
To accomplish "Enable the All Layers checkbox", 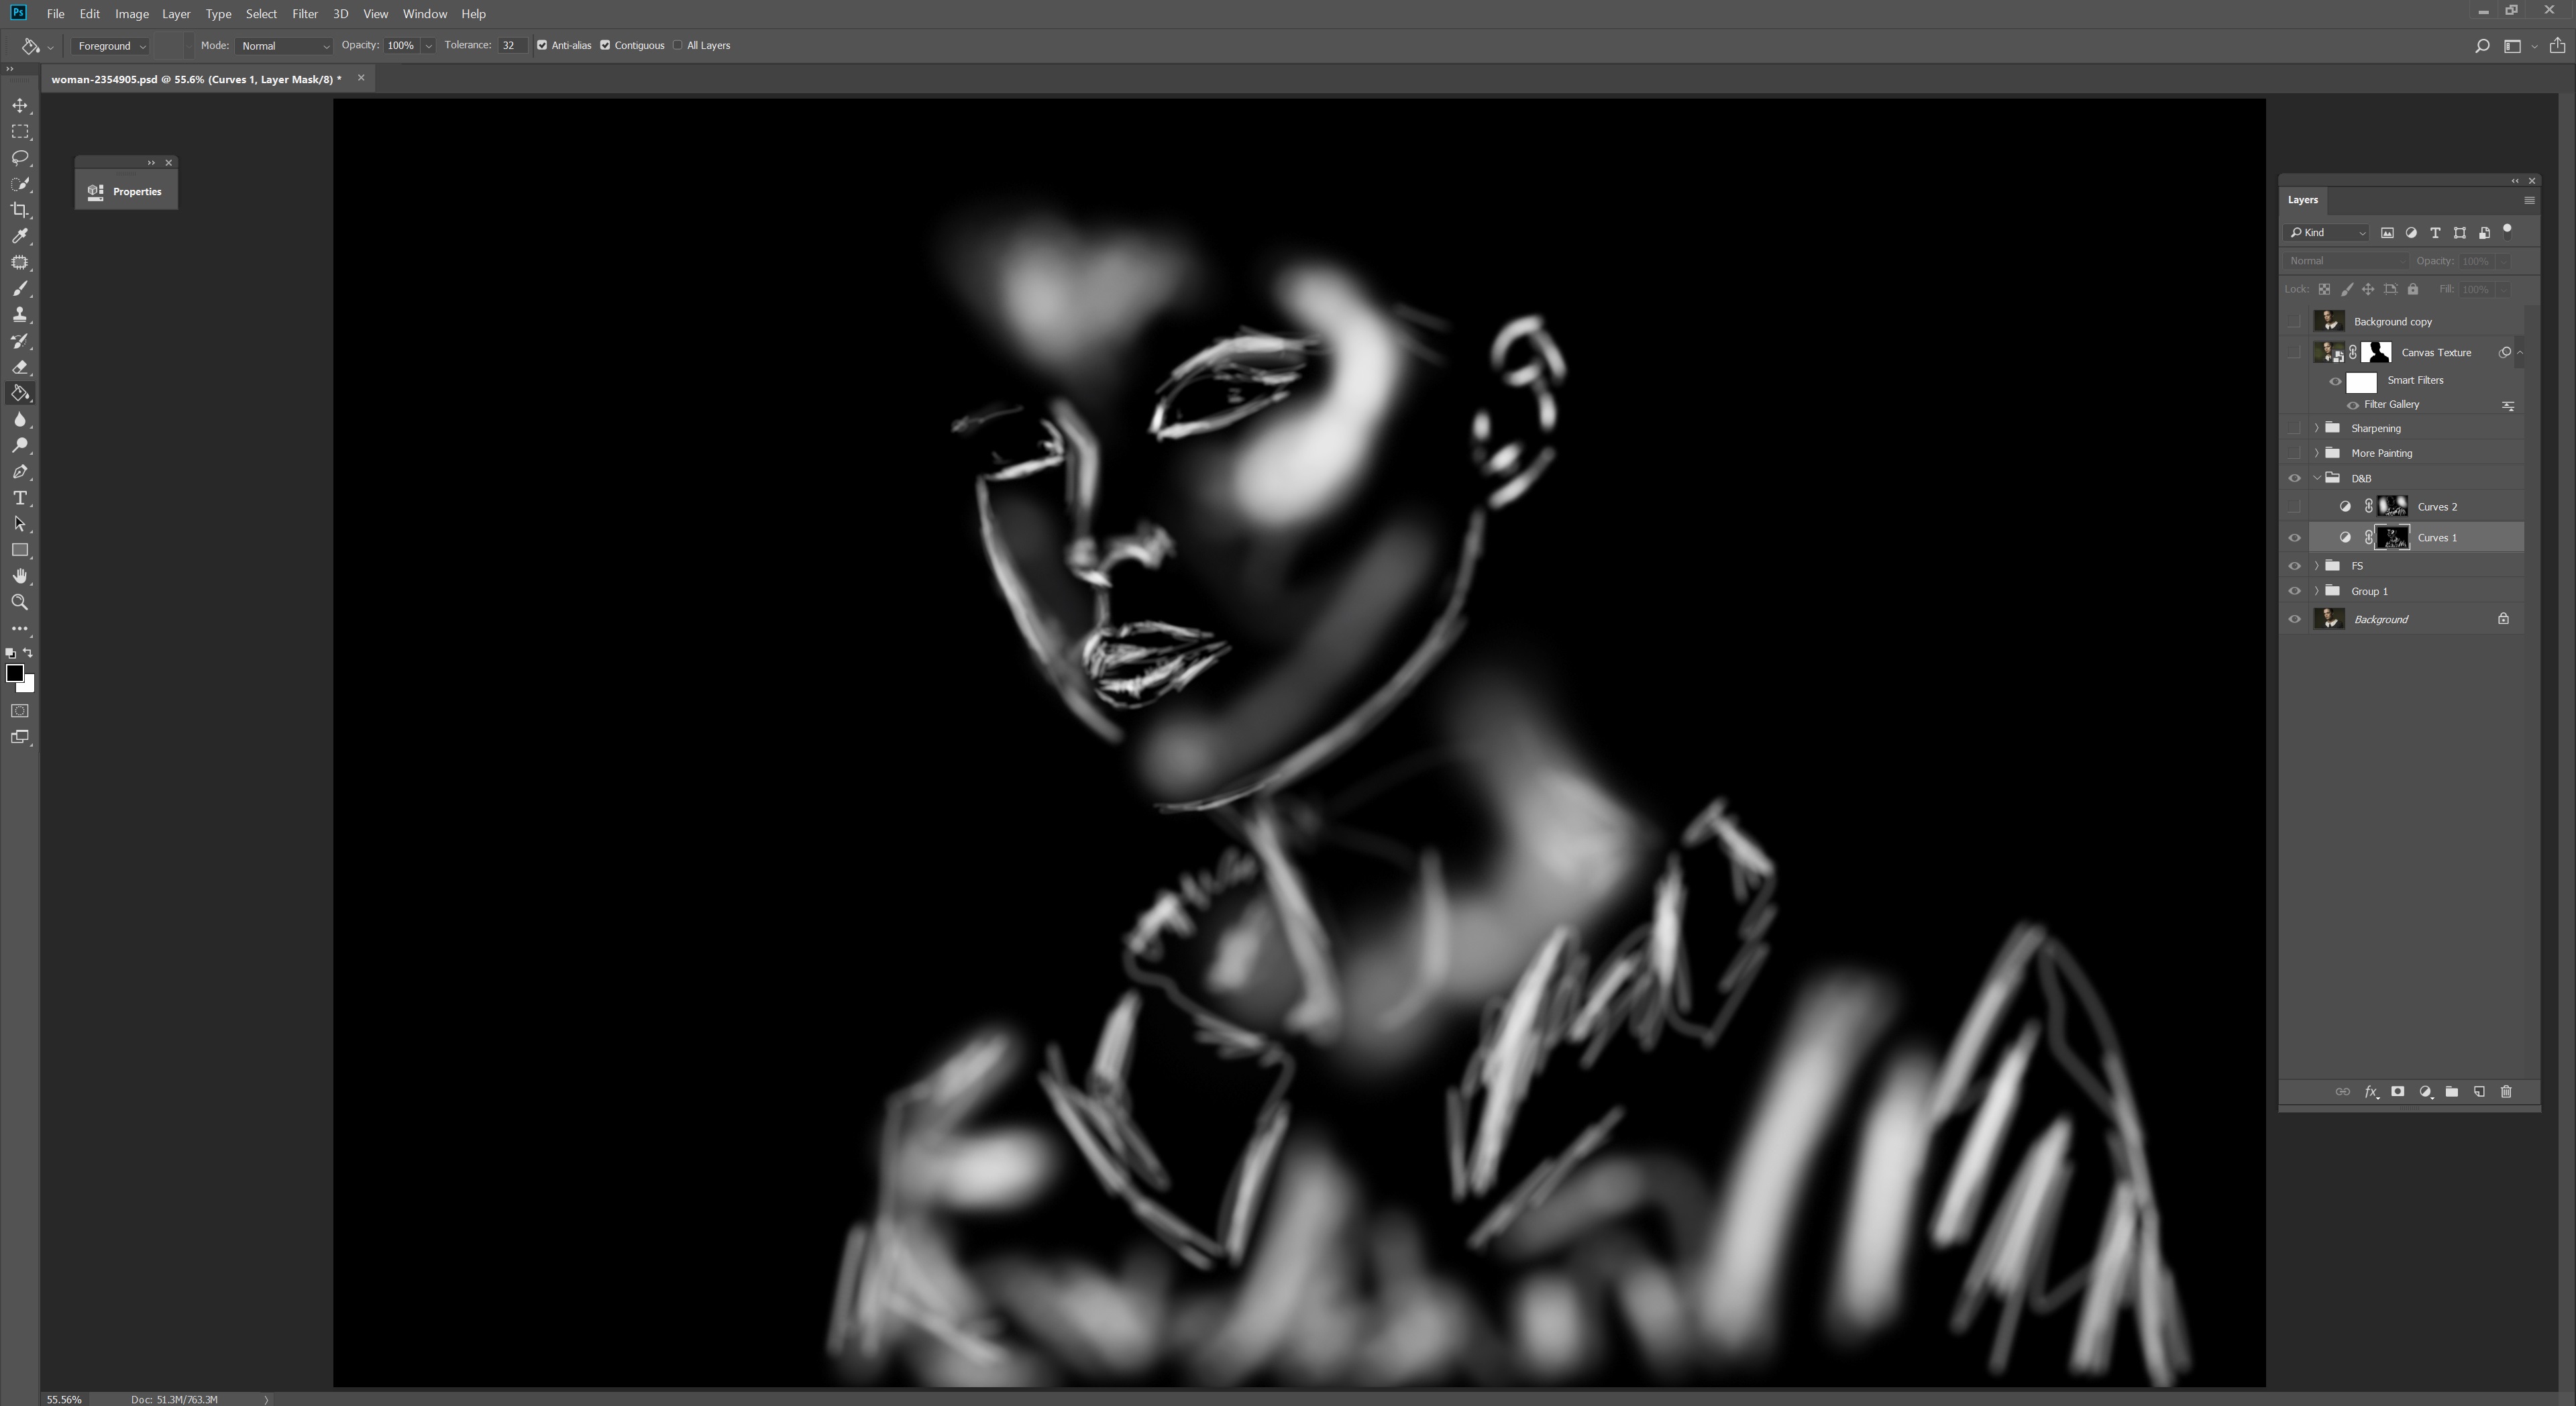I will pos(678,46).
